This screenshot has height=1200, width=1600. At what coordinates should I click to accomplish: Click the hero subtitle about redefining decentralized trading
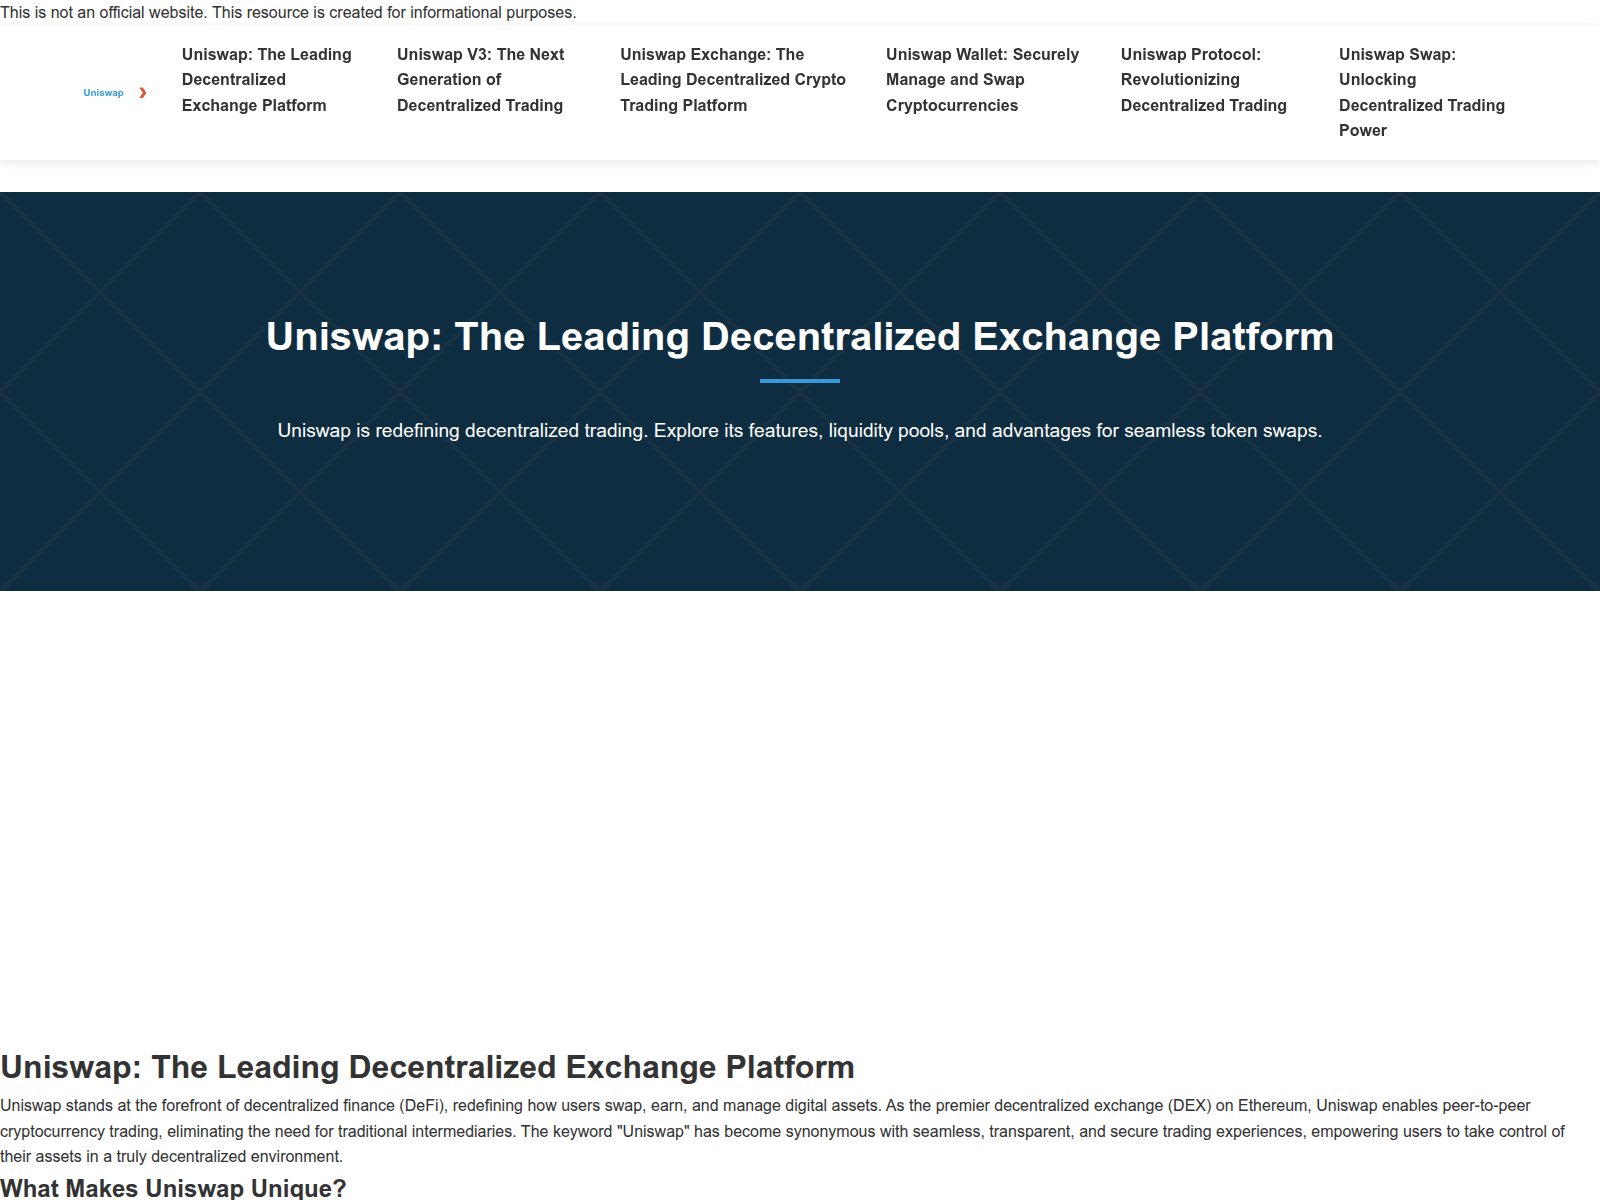coord(800,431)
